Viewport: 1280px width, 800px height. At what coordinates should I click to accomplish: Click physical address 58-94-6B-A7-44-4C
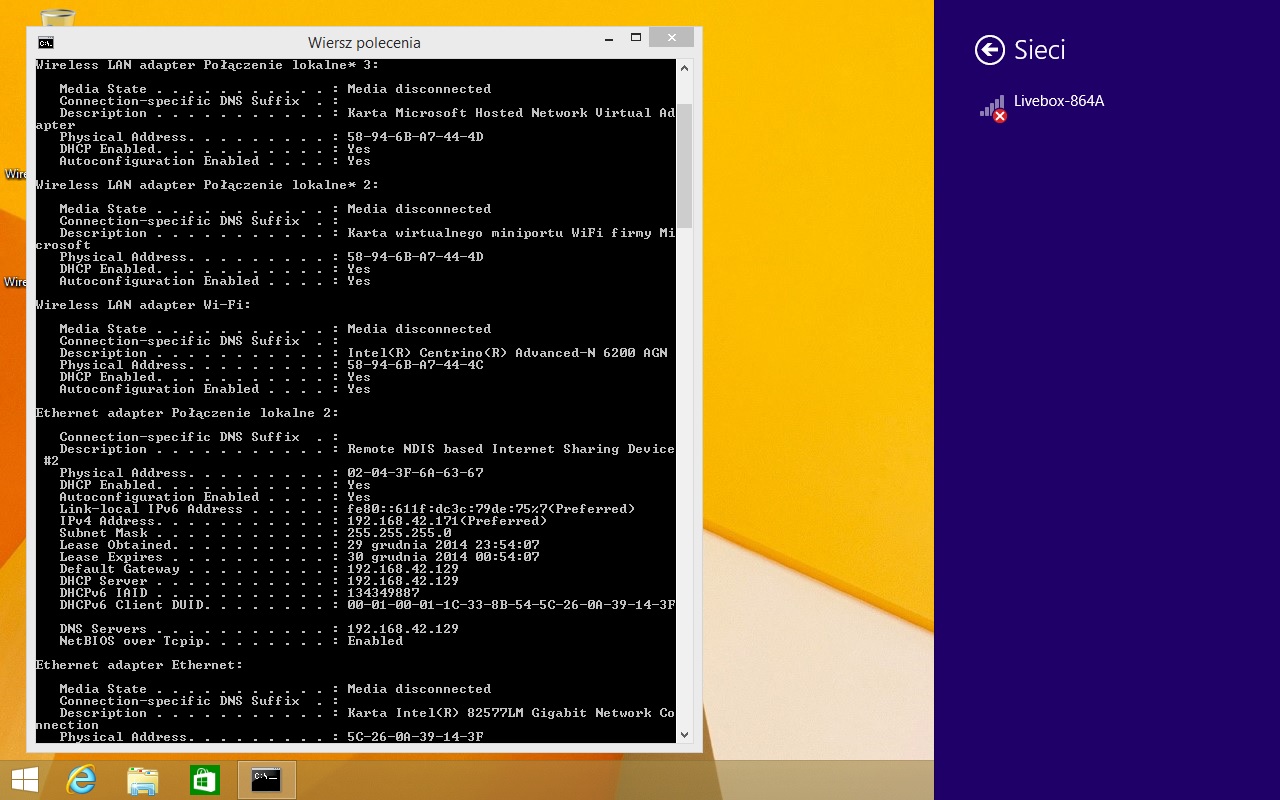(x=415, y=365)
